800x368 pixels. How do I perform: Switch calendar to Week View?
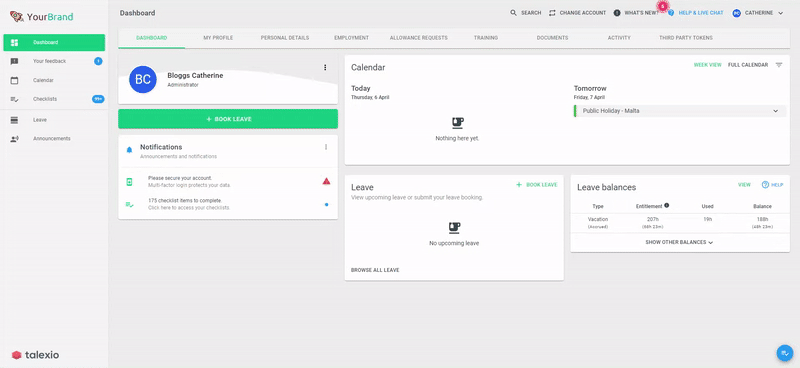pyautogui.click(x=708, y=65)
